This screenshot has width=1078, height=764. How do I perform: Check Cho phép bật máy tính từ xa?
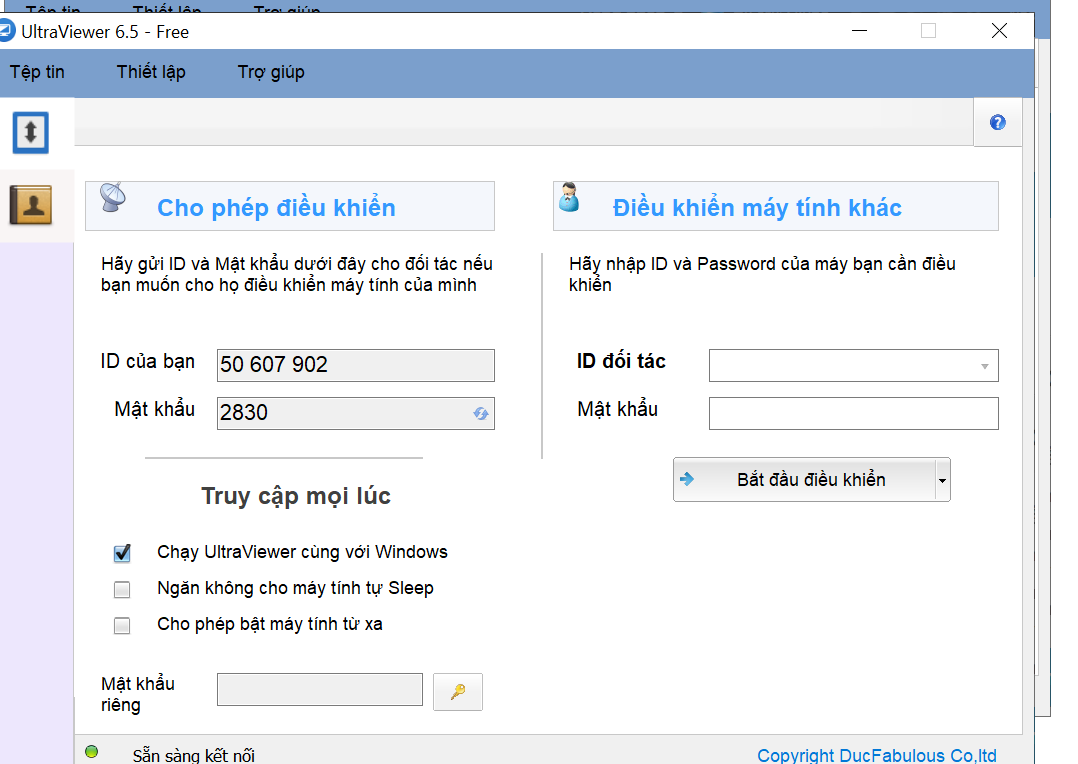[x=122, y=625]
